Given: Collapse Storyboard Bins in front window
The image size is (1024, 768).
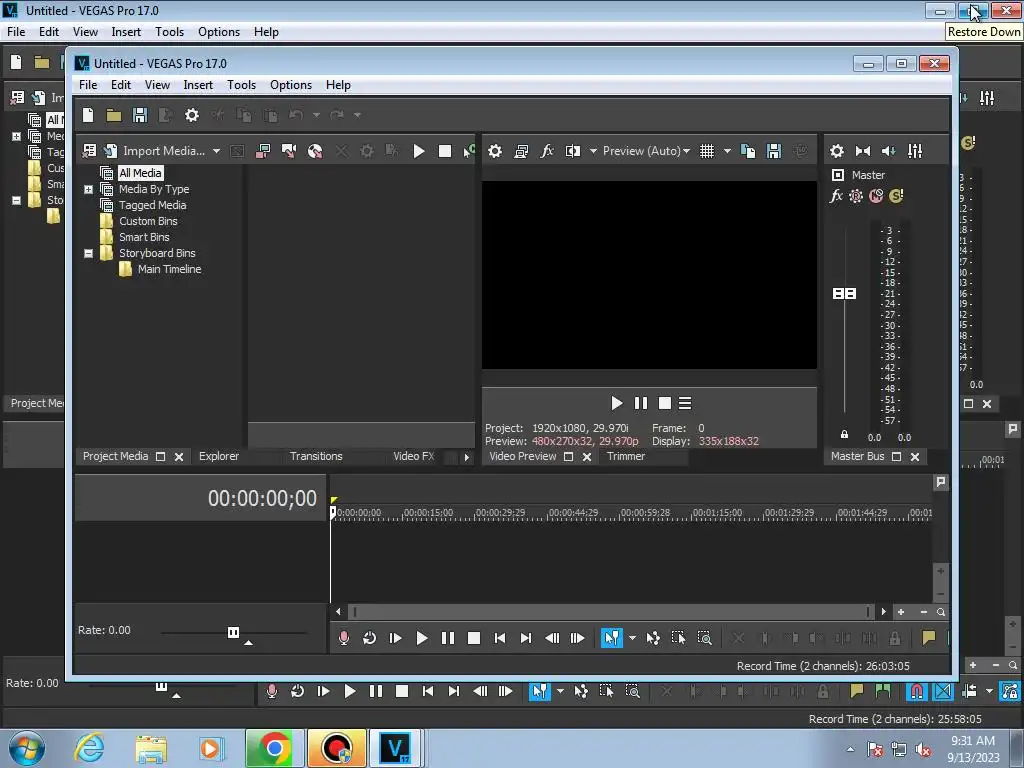Looking at the screenshot, I should pos(89,253).
